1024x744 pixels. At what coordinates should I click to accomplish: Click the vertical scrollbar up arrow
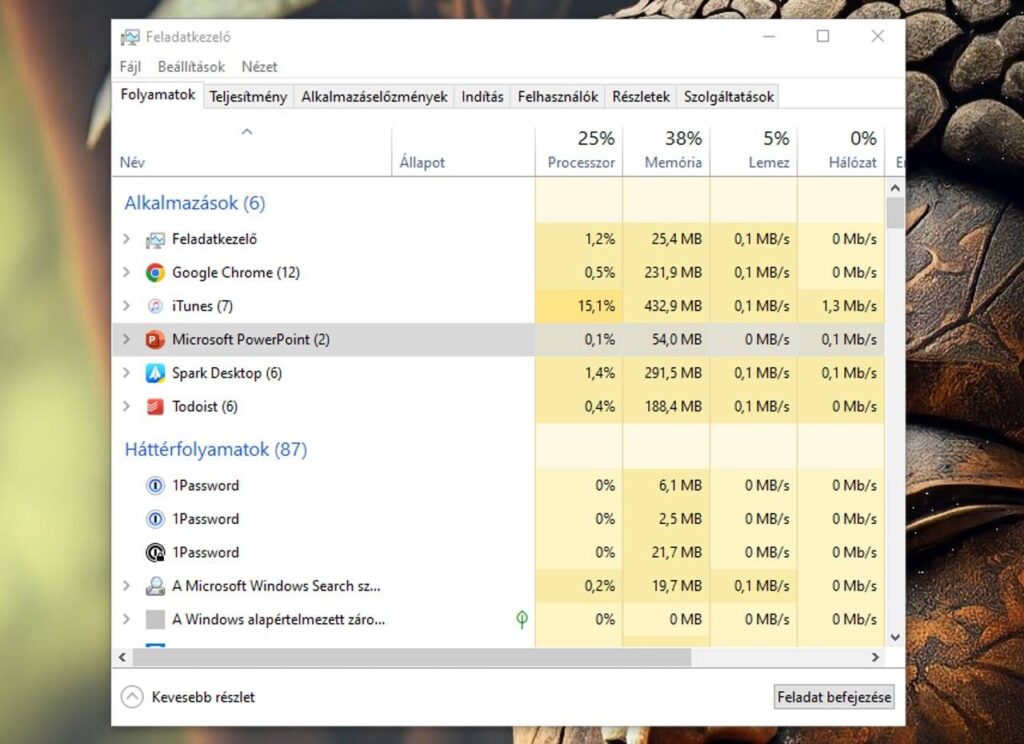pos(895,188)
